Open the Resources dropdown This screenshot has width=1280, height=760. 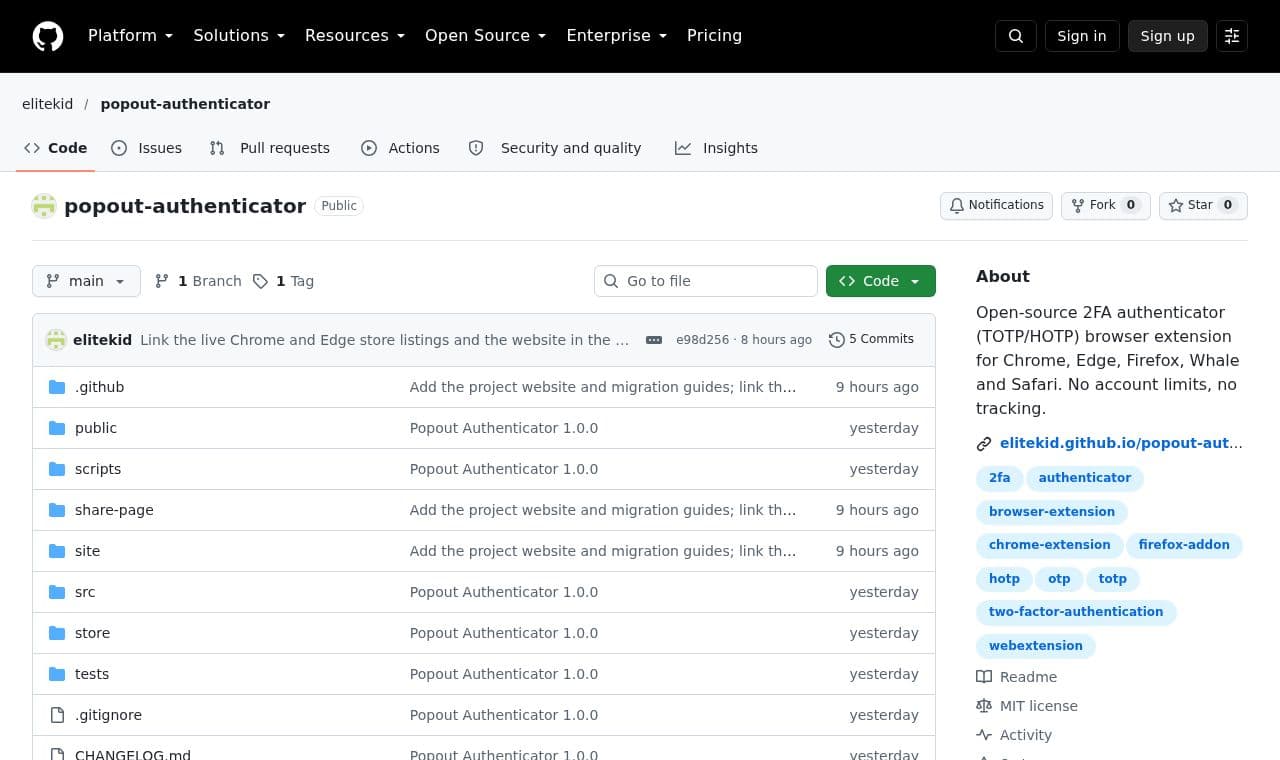(355, 36)
